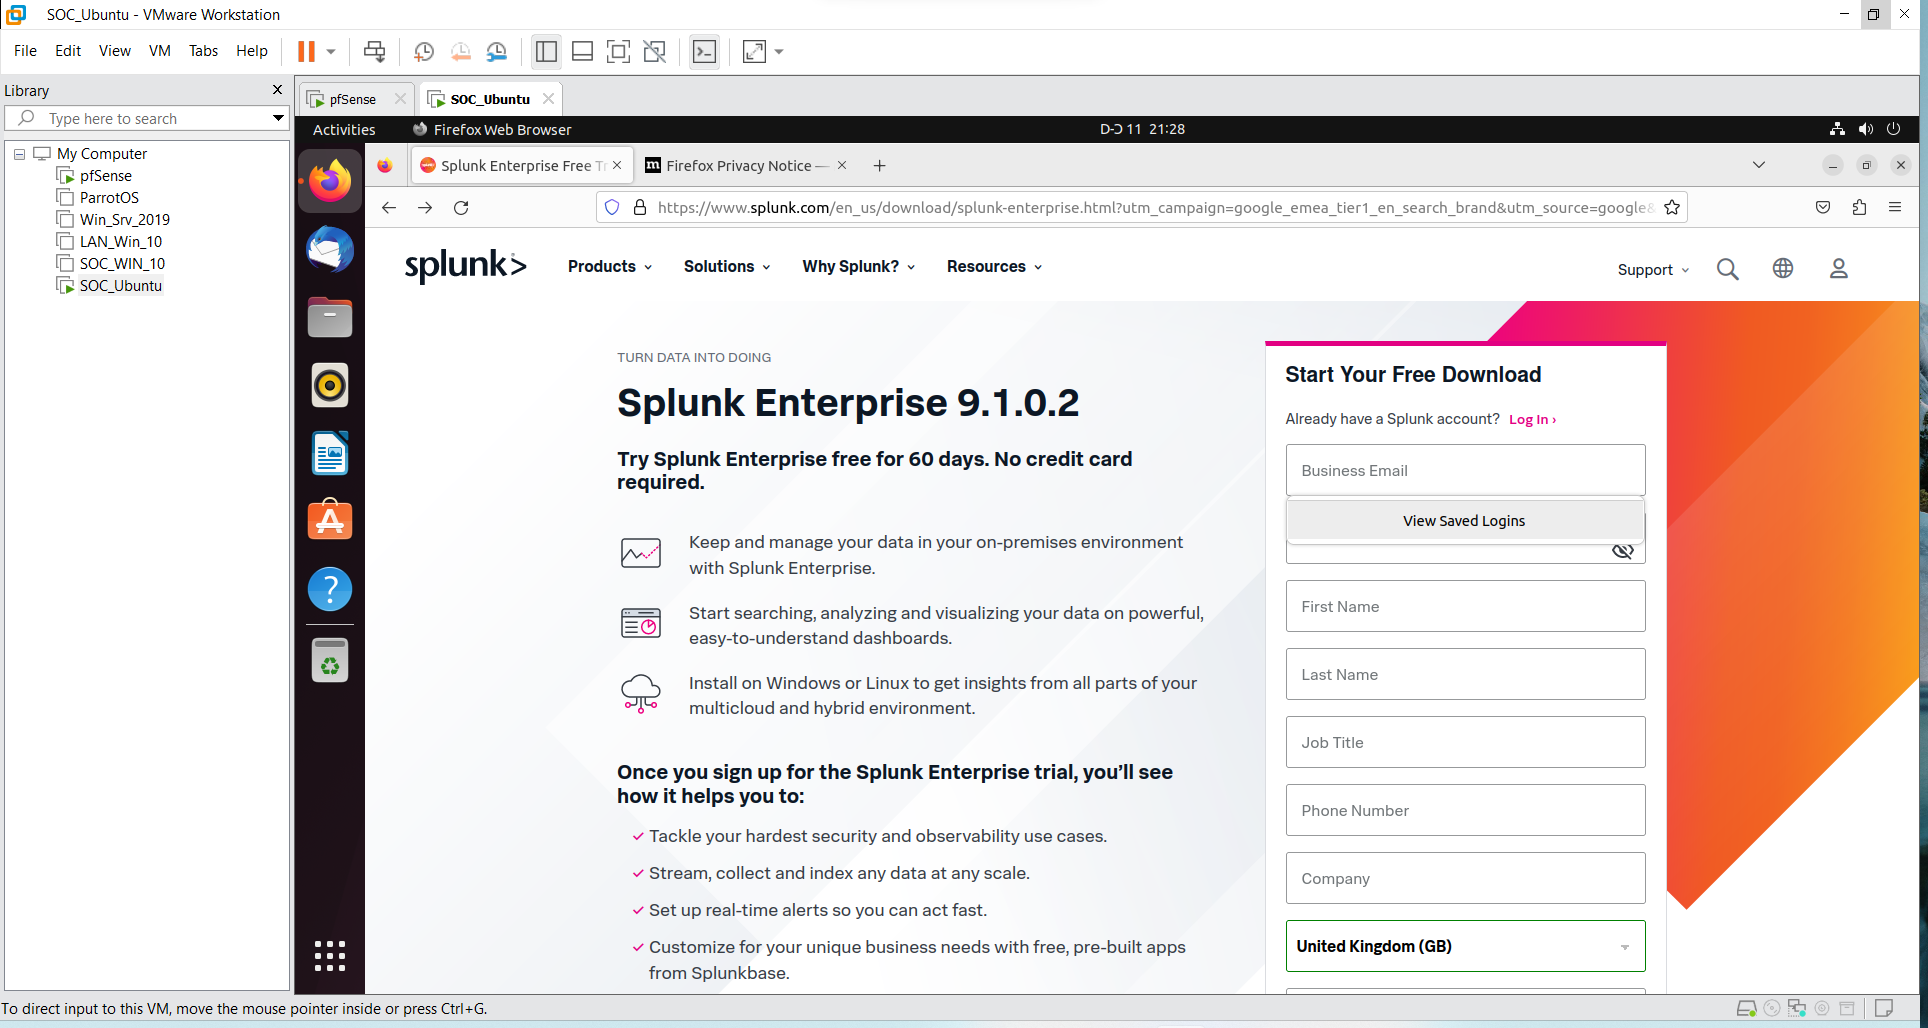Image resolution: width=1928 pixels, height=1028 pixels.
Task: Click View Saved Logins button
Action: tap(1464, 521)
